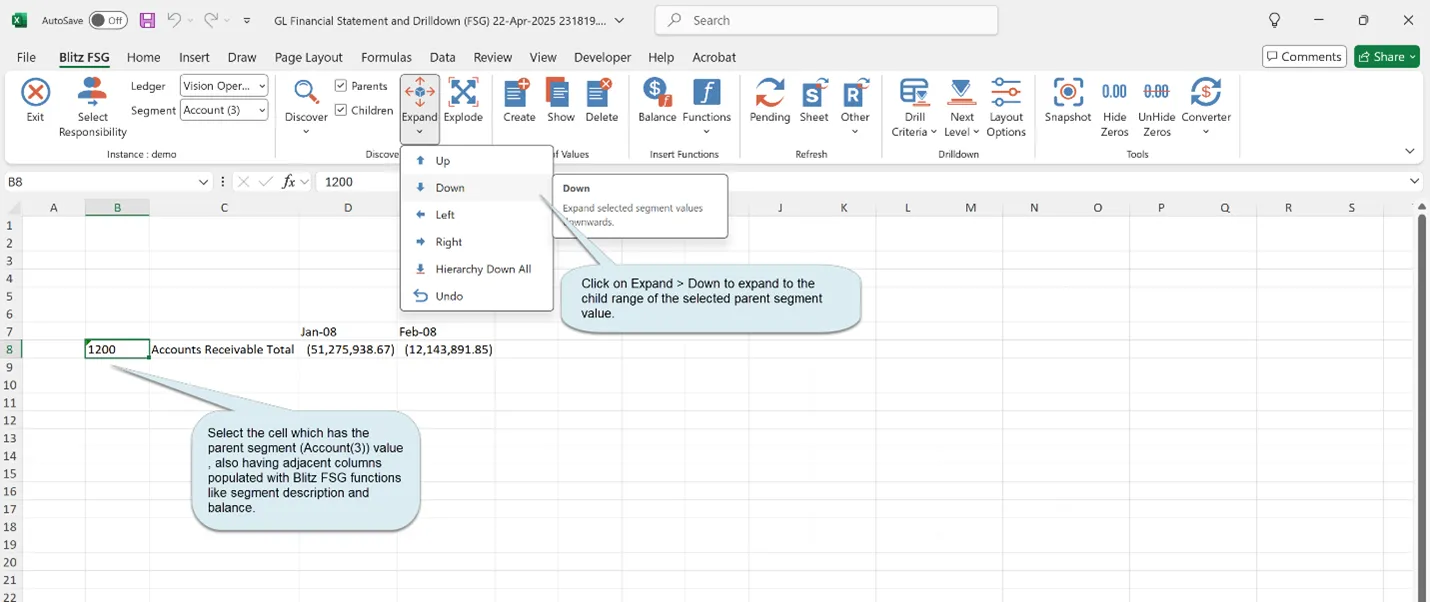The height and width of the screenshot is (602, 1430).
Task: Open the Name Box dropdown arrow
Action: 203,182
